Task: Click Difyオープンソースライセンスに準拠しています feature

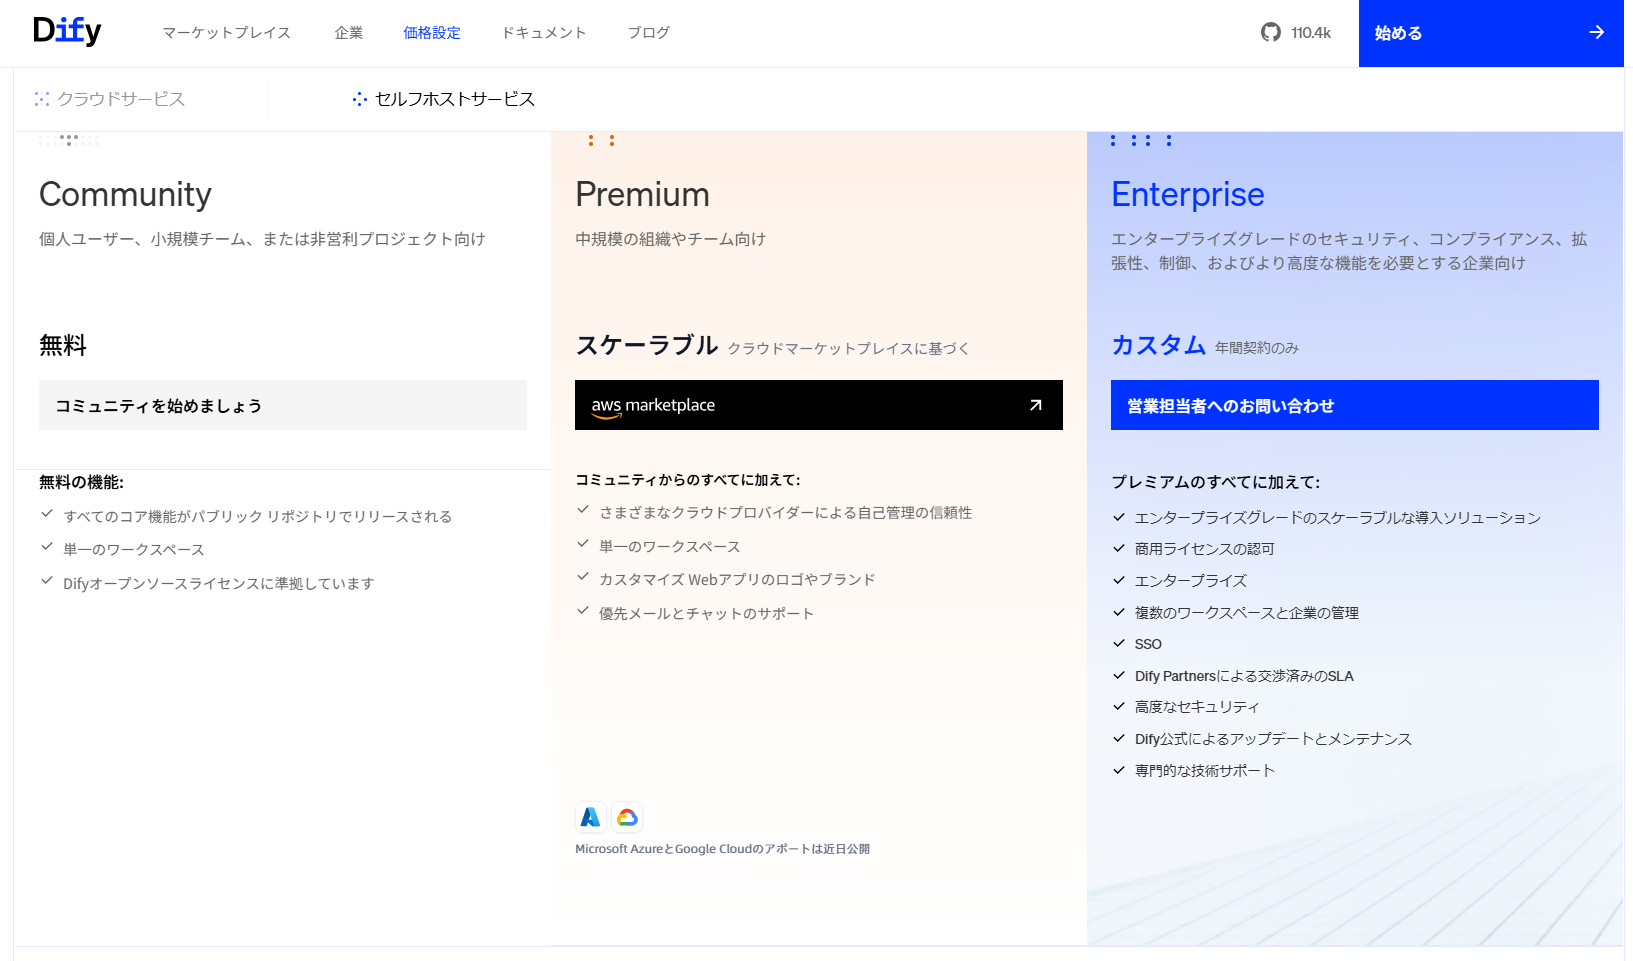Action: tap(219, 584)
